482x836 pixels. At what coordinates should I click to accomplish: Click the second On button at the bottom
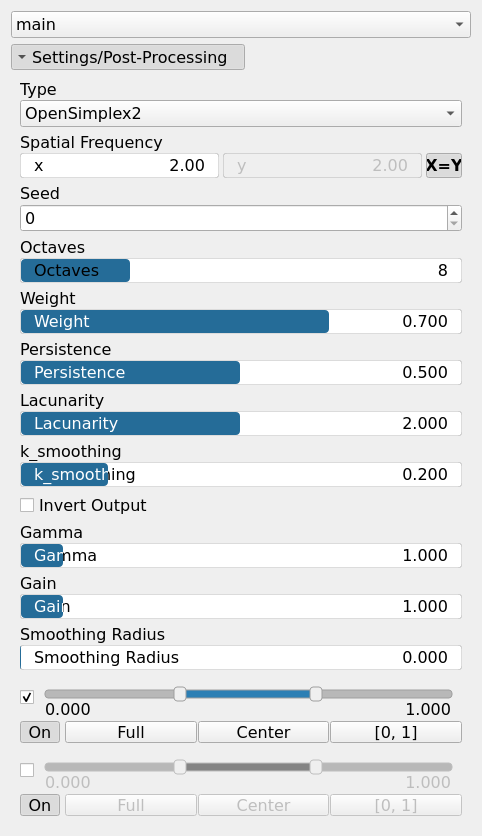point(40,805)
